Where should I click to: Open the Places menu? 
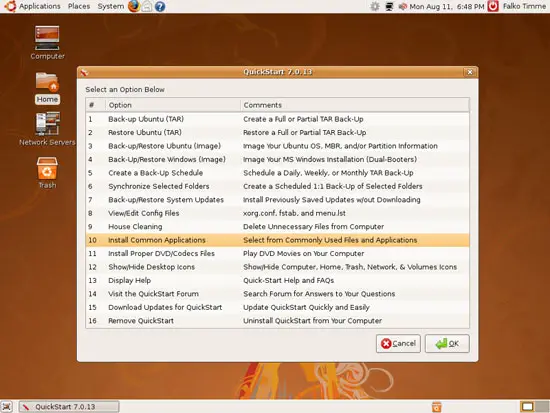click(79, 6)
